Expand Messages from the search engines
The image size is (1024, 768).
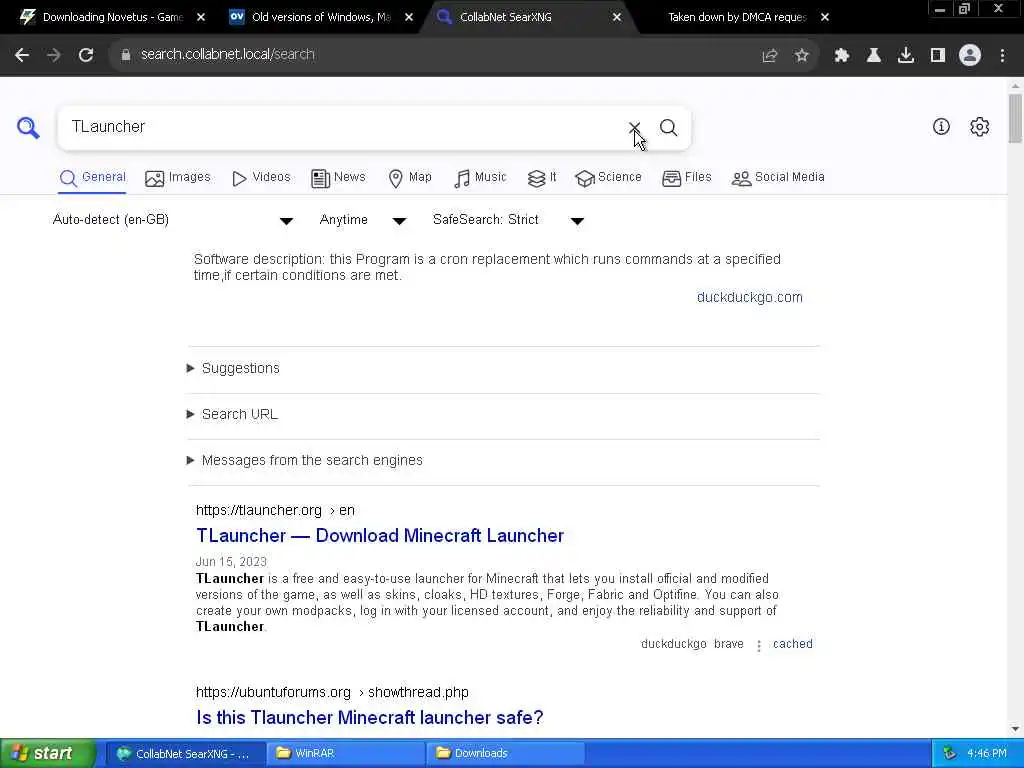coord(305,460)
